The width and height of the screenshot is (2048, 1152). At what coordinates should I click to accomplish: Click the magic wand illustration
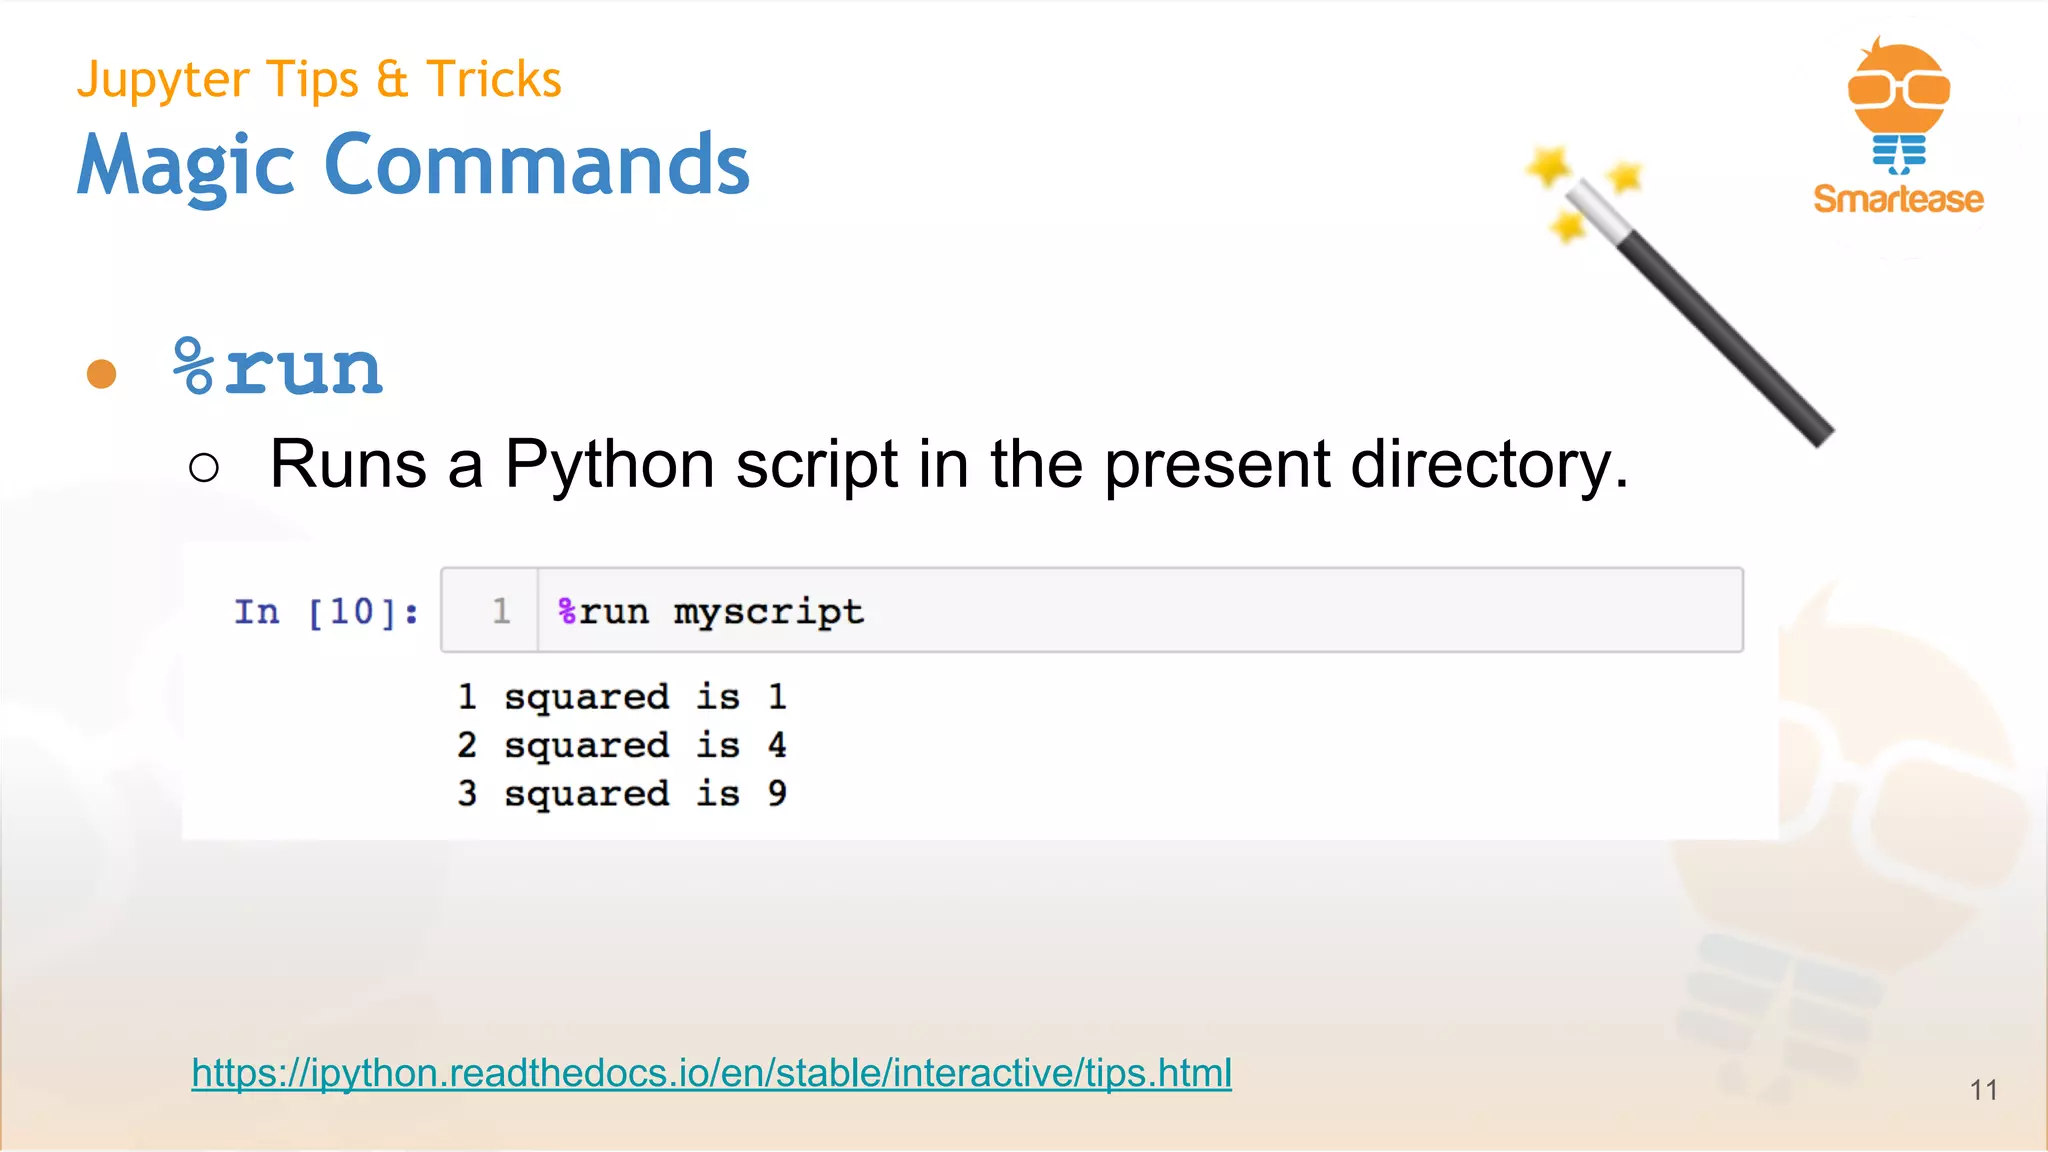[x=1679, y=296]
